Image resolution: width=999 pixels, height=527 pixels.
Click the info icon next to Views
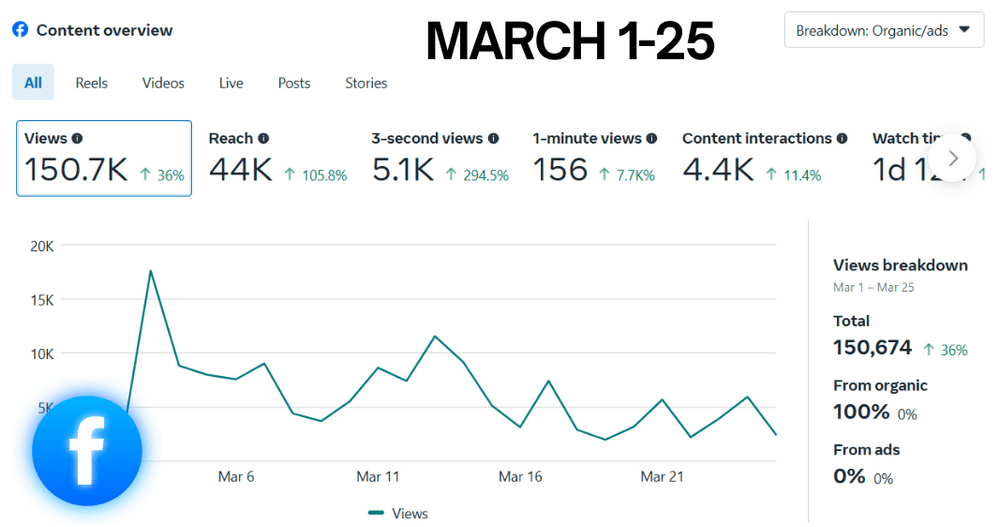coord(77,138)
